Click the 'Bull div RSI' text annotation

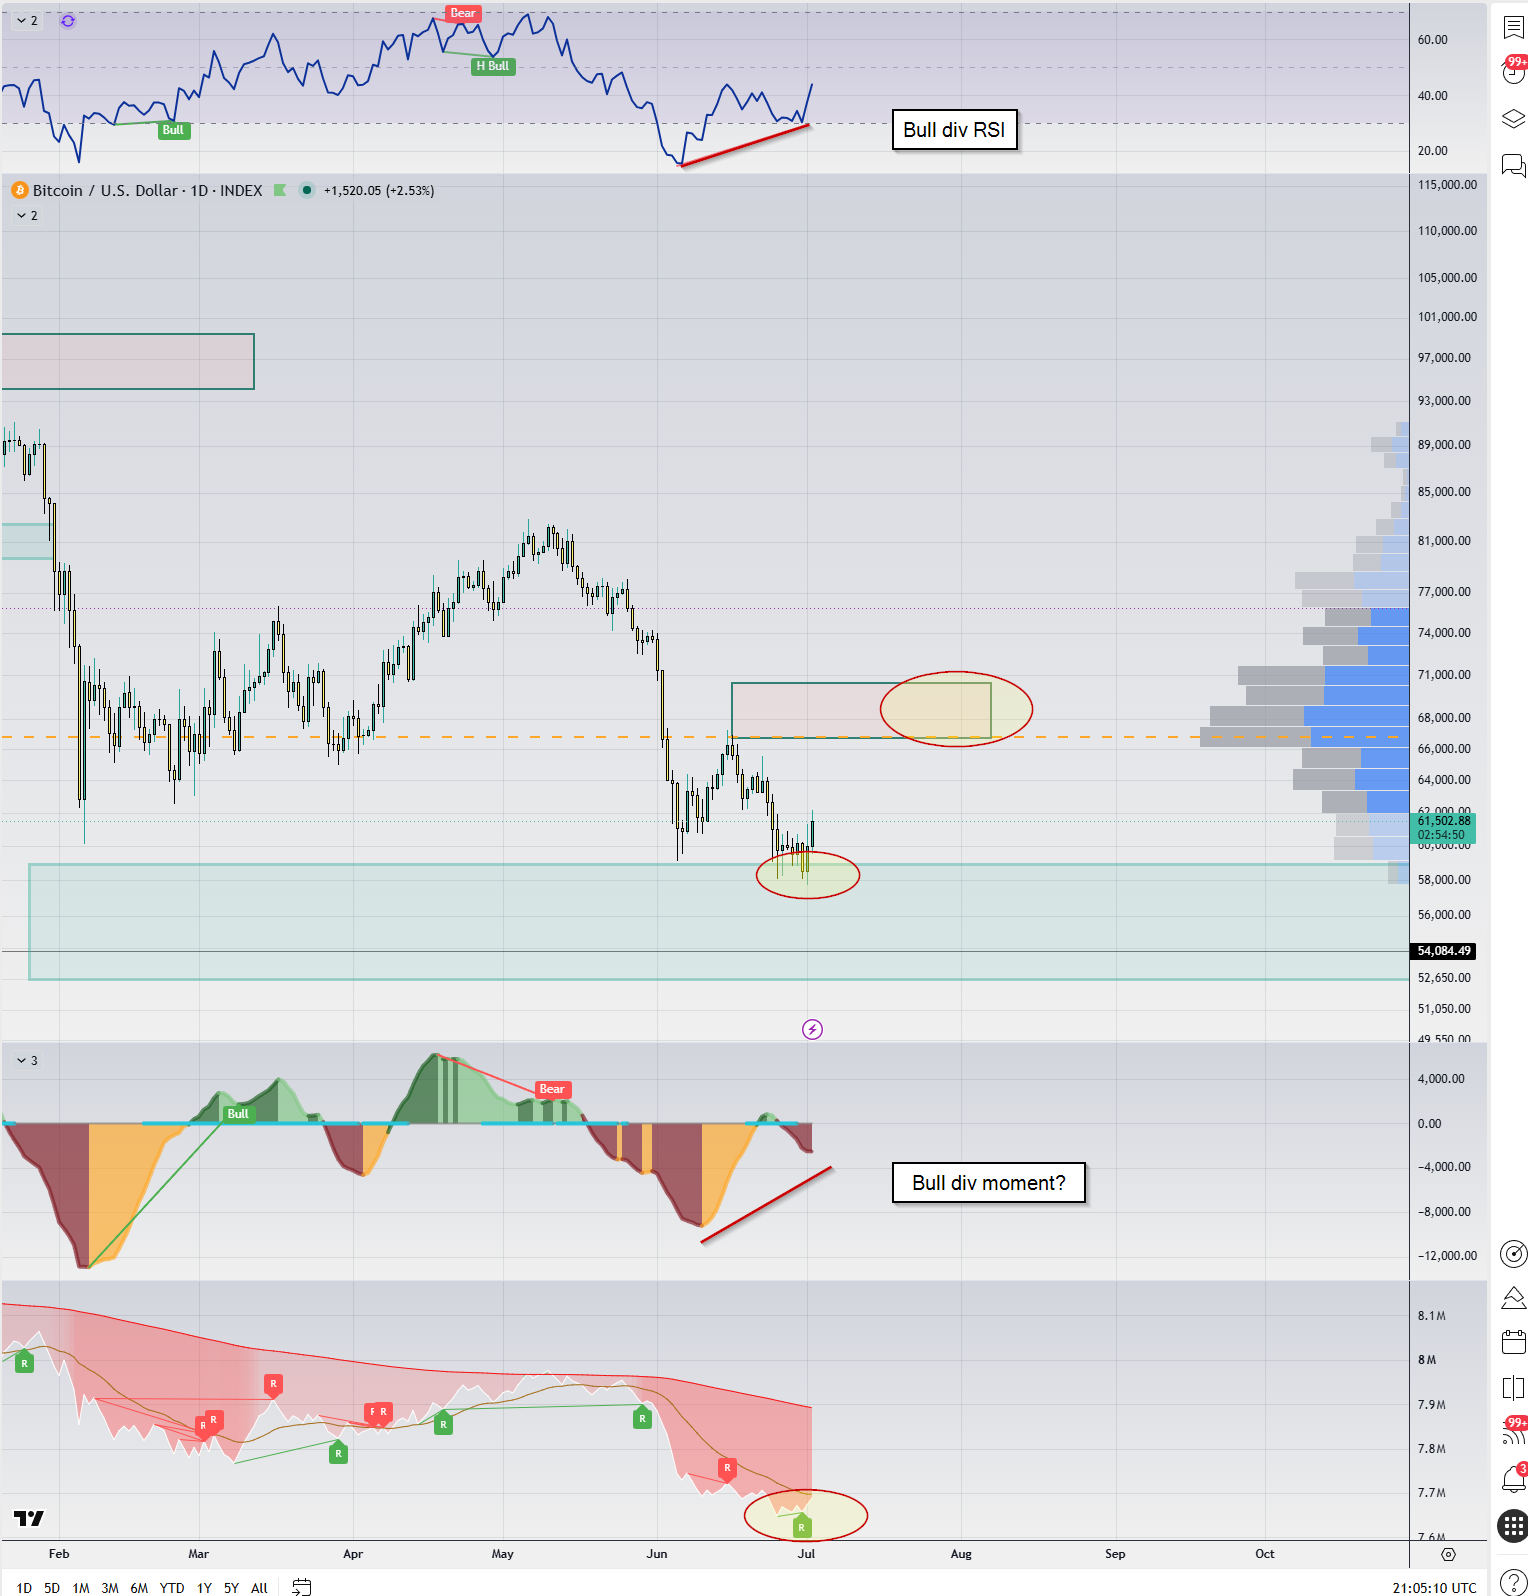[954, 130]
